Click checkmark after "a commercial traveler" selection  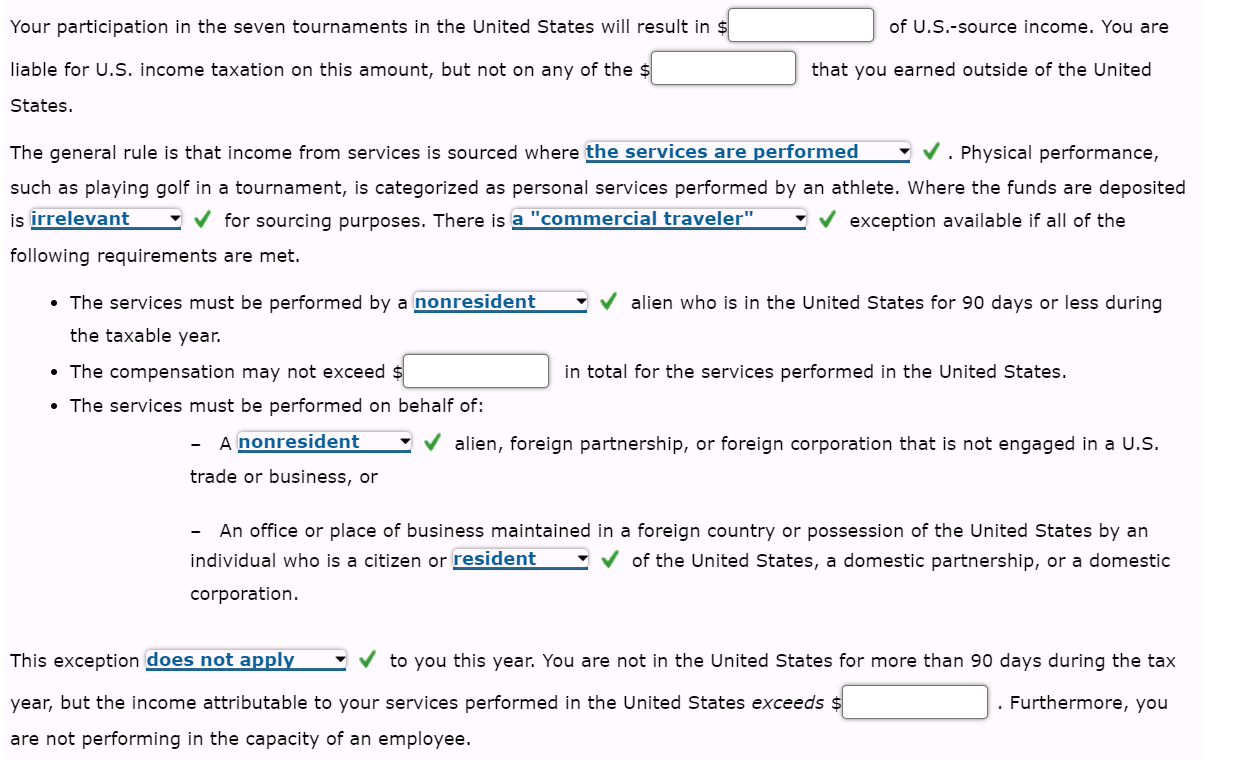[x=827, y=219]
